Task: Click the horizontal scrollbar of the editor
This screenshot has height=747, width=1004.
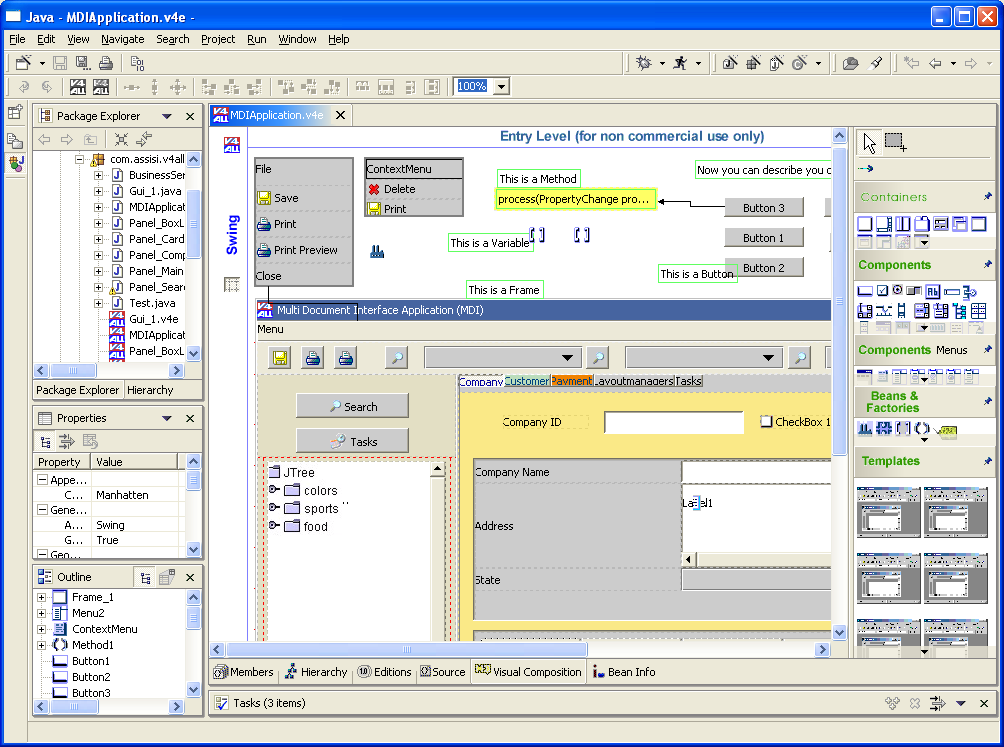Action: point(520,650)
